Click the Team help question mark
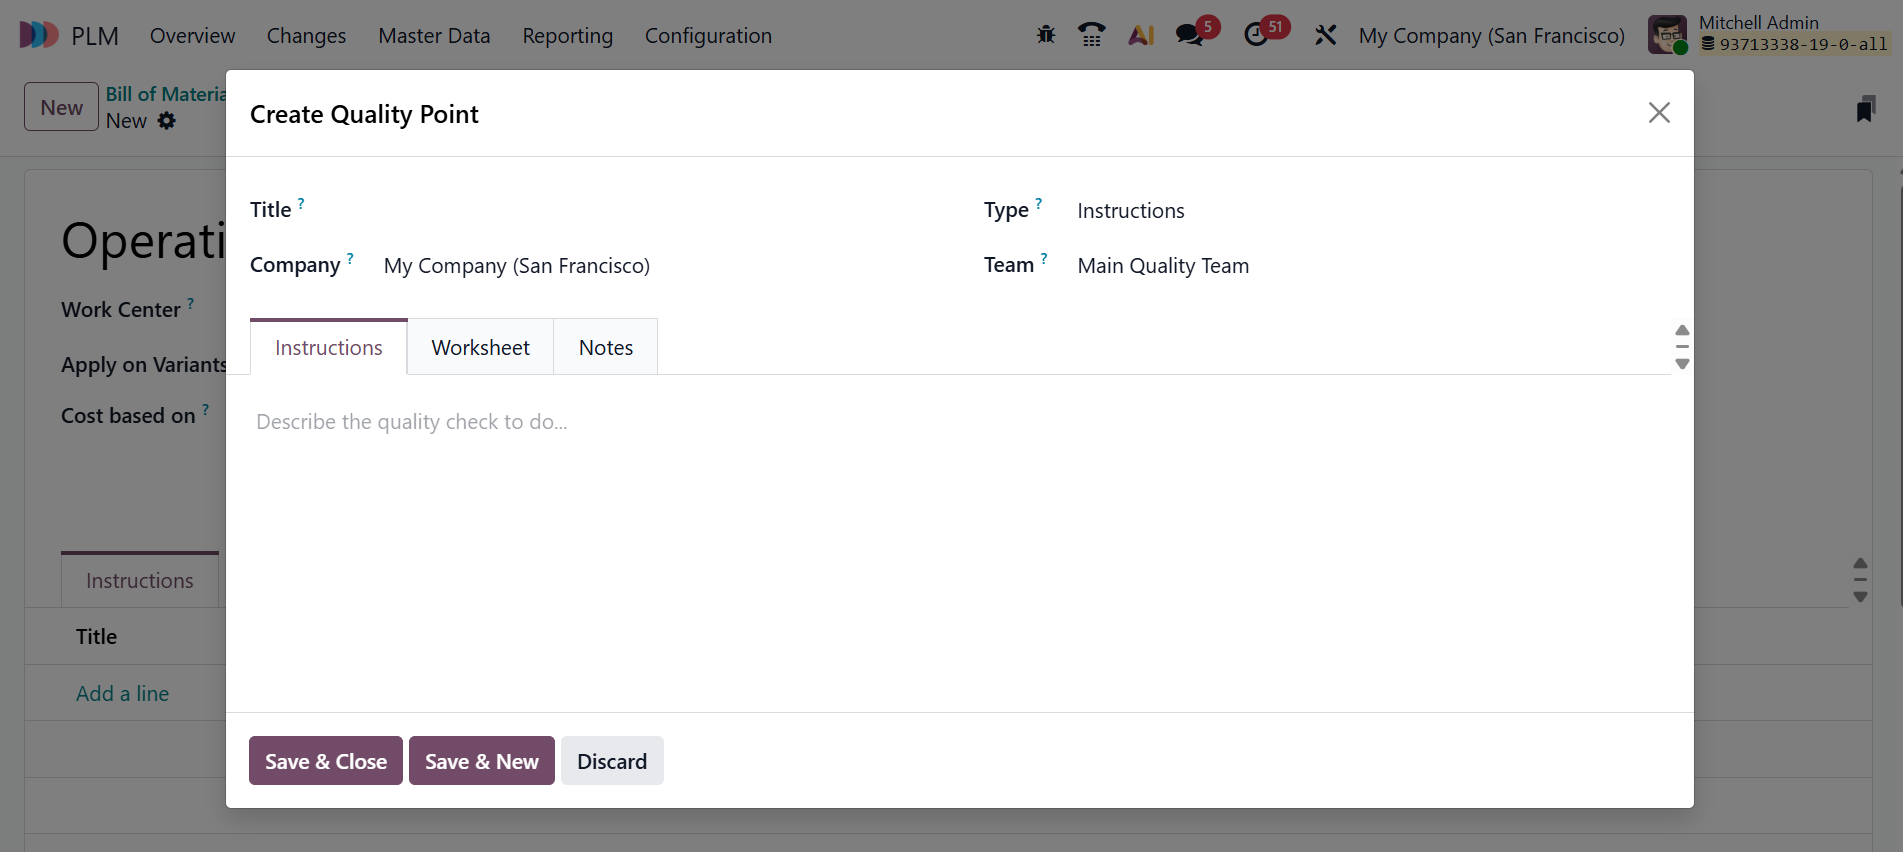1903x852 pixels. point(1044,258)
